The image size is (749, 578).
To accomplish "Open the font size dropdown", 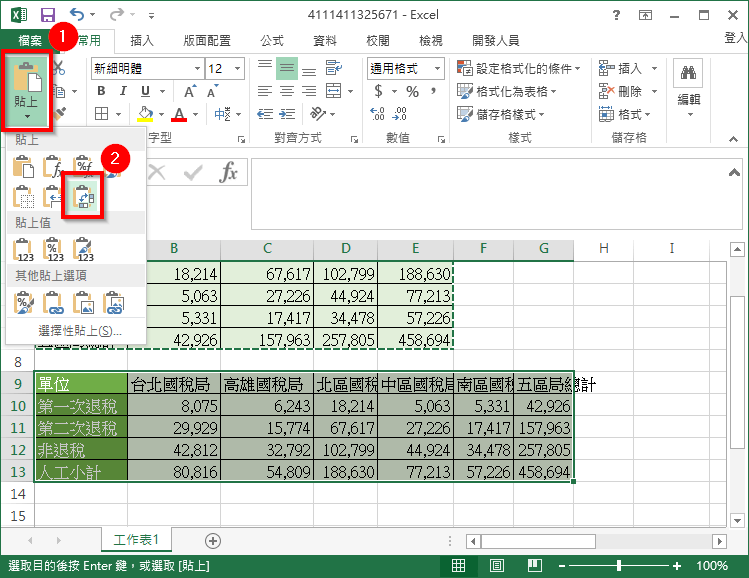I will click(x=237, y=68).
